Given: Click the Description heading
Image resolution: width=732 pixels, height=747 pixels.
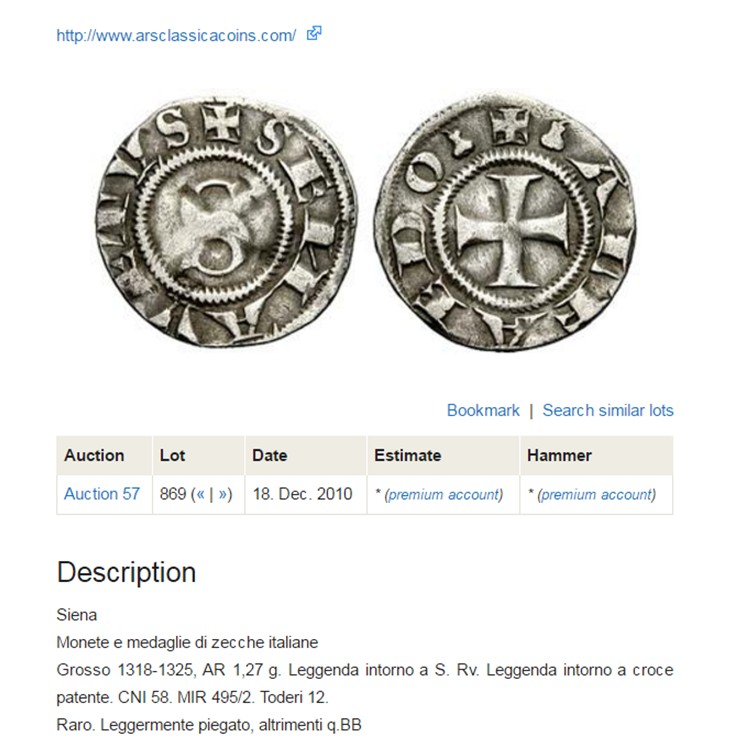Looking at the screenshot, I should point(126,572).
